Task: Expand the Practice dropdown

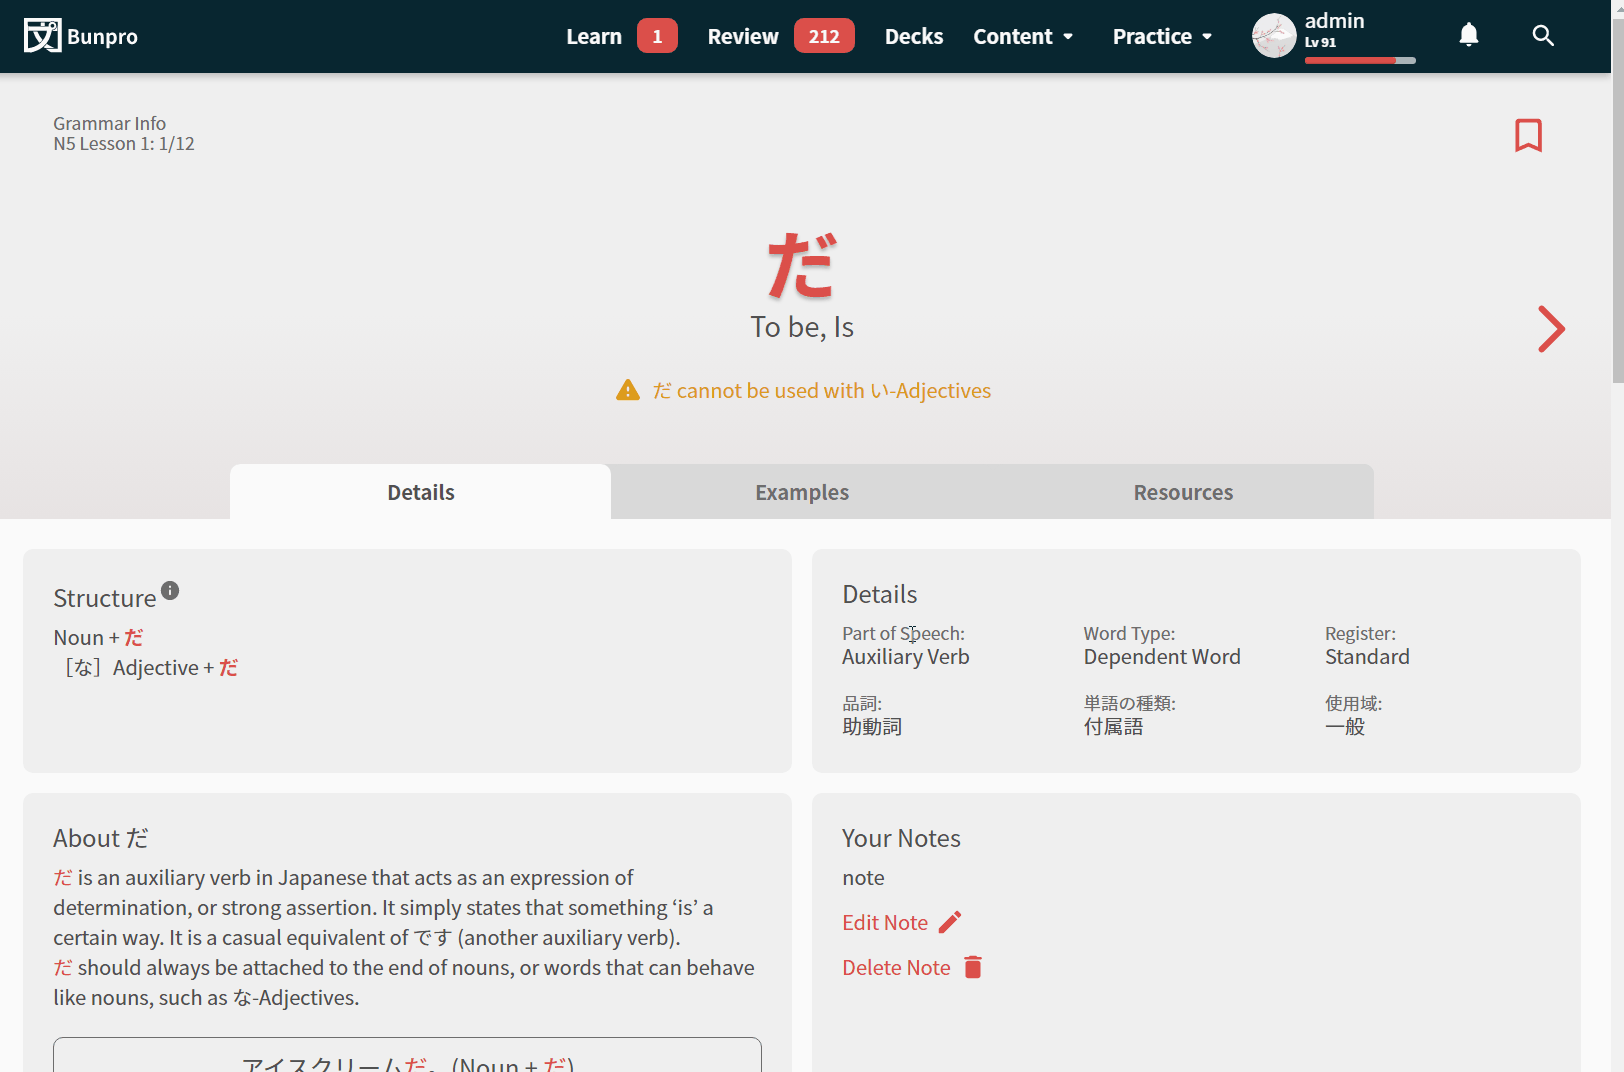Action: click(1162, 36)
